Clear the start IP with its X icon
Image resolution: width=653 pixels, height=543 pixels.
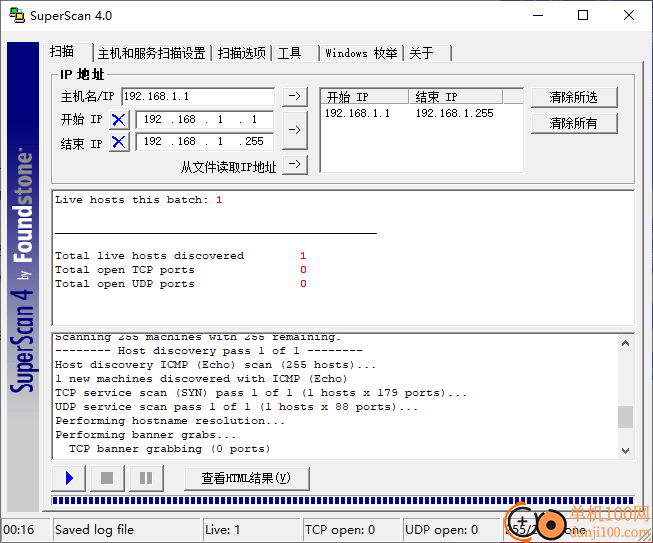click(x=119, y=120)
